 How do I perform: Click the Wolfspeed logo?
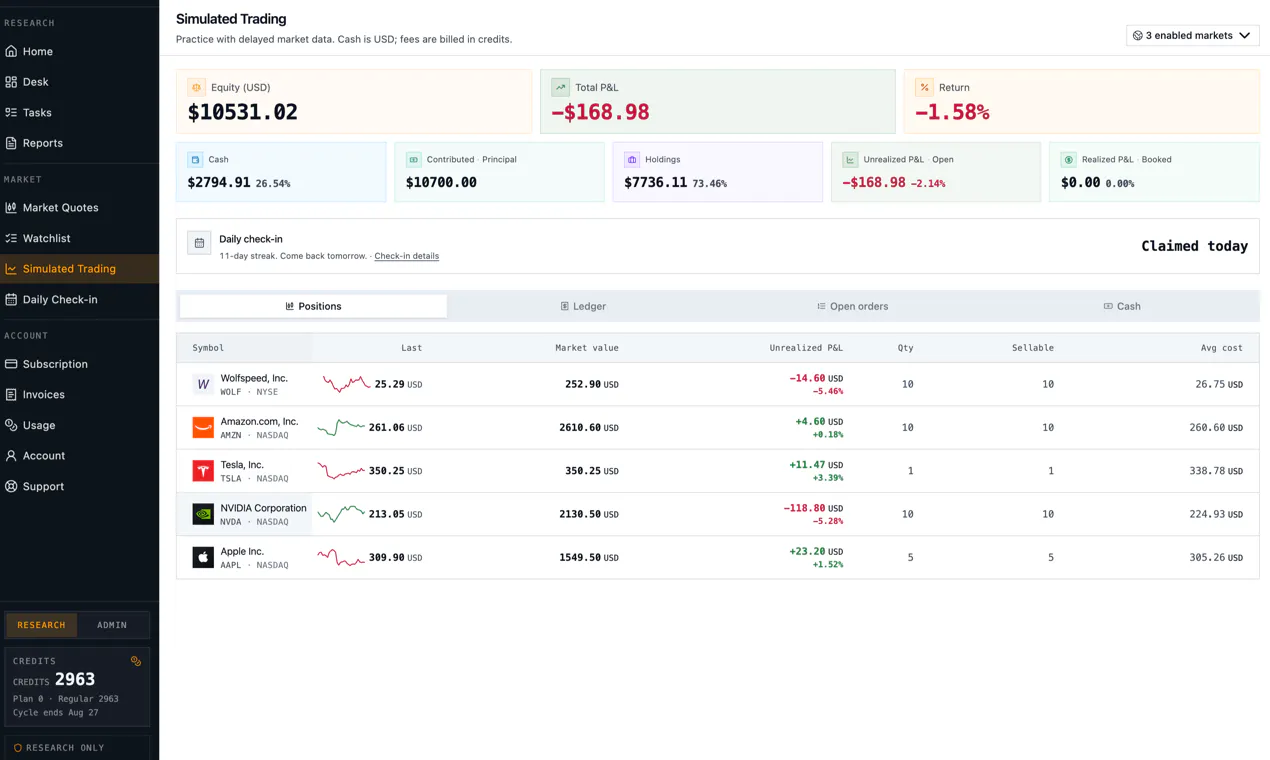(203, 384)
